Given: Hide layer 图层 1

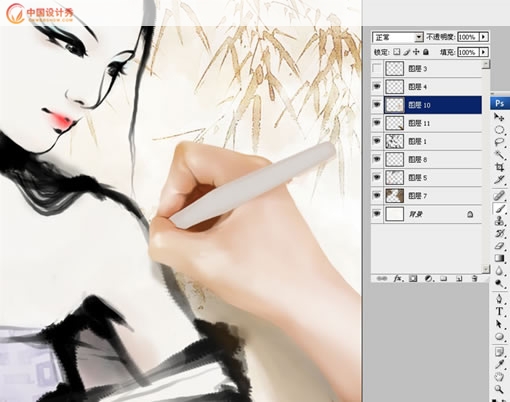Looking at the screenshot, I should pos(377,141).
